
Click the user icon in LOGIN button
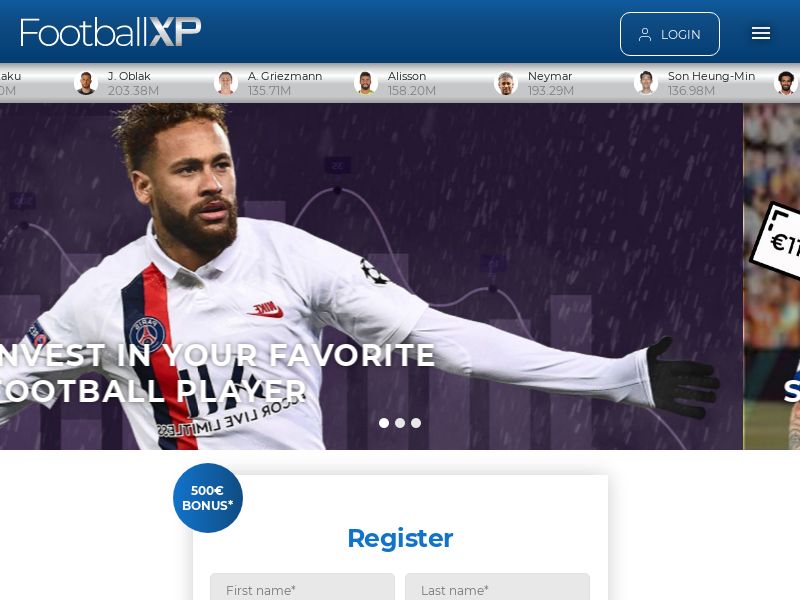(x=645, y=34)
